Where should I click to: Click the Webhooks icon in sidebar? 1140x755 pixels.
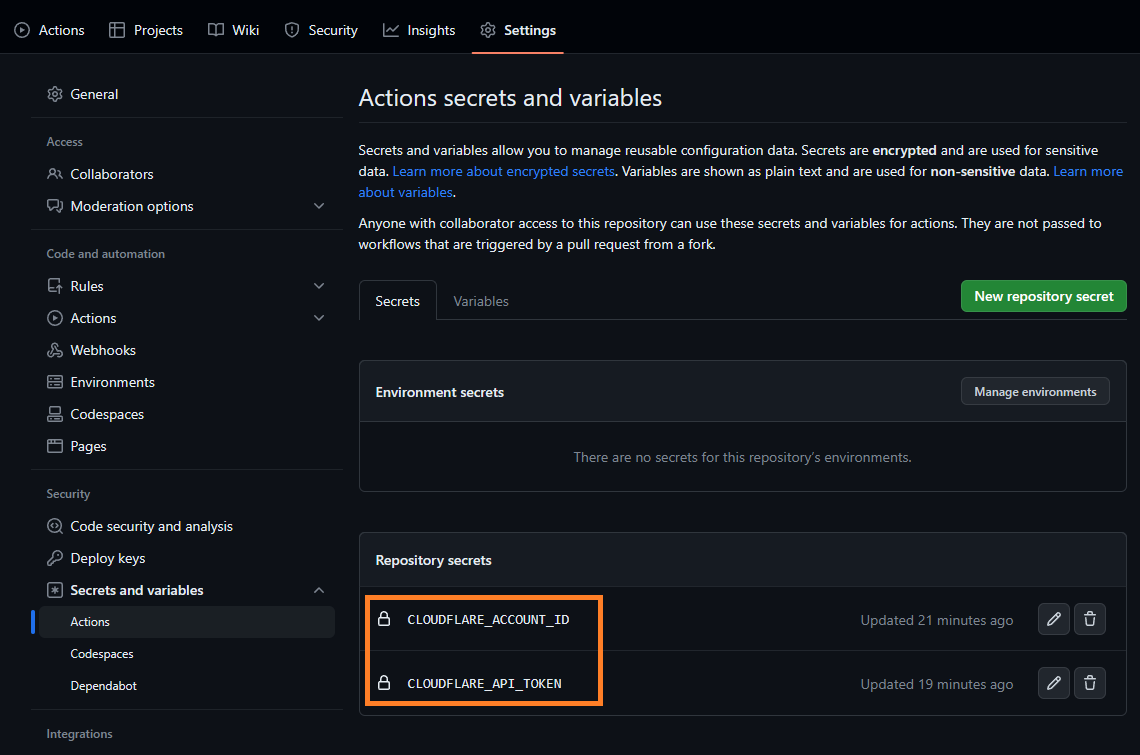pos(55,350)
